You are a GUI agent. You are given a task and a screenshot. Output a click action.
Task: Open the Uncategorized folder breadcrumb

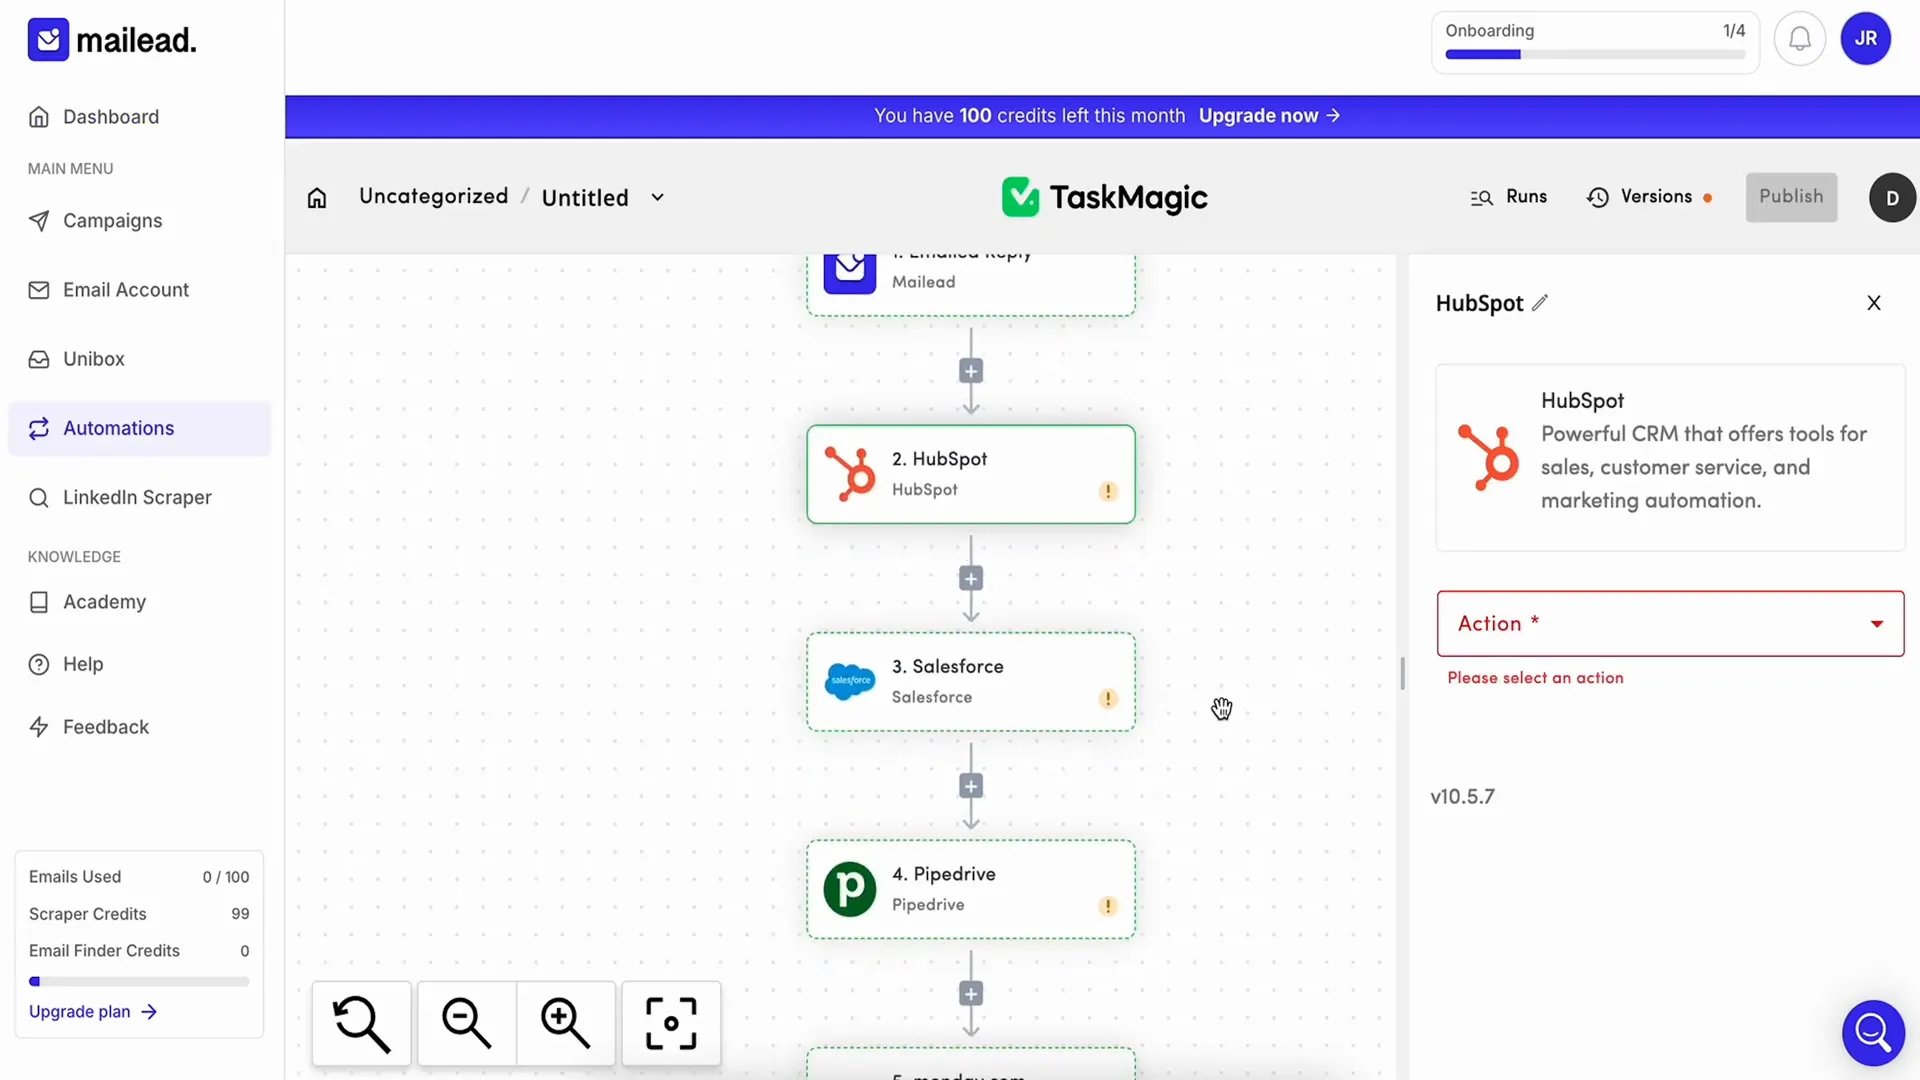pyautogui.click(x=434, y=197)
